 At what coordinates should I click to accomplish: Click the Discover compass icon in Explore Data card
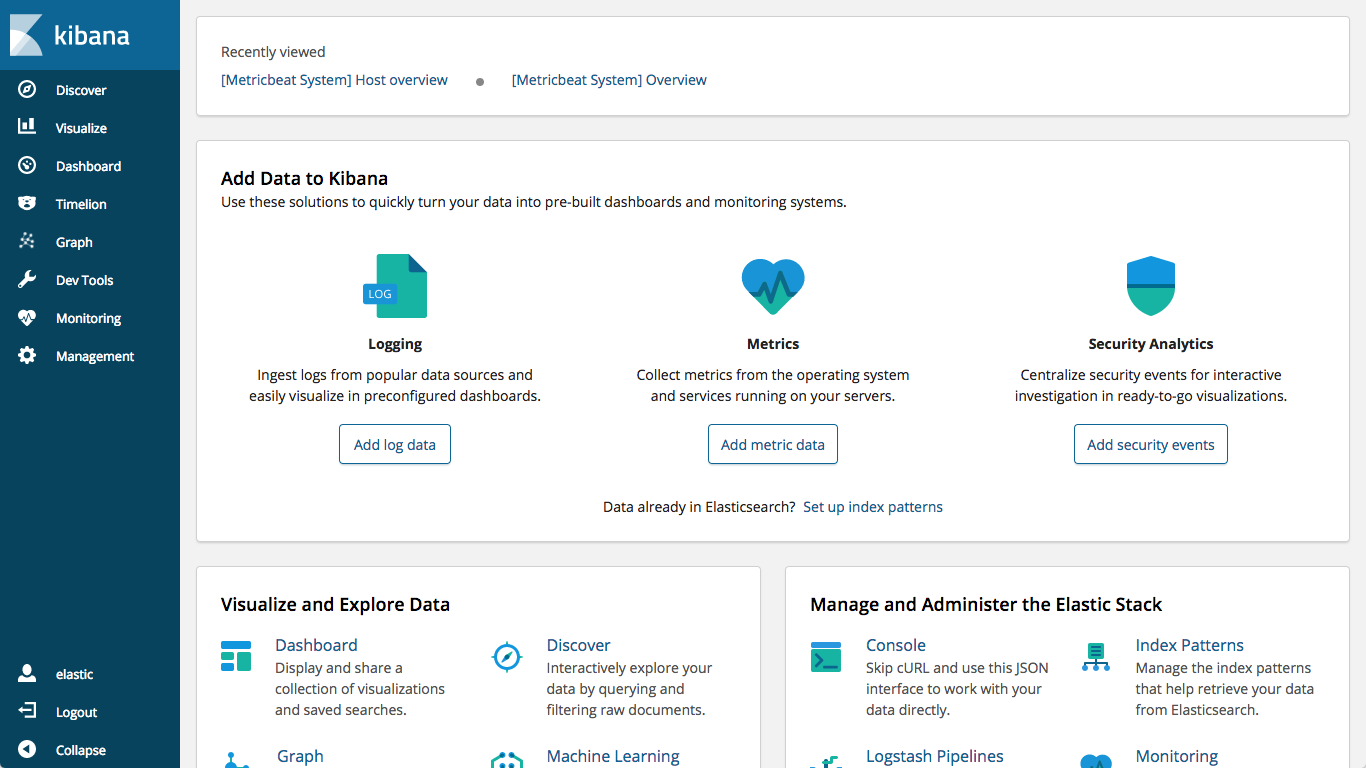pyautogui.click(x=508, y=657)
